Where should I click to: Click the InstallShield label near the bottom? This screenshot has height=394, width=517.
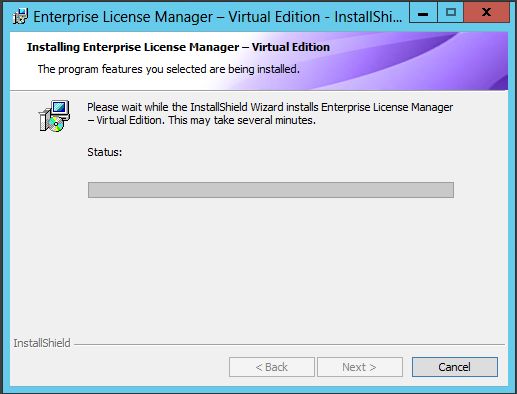(x=42, y=343)
